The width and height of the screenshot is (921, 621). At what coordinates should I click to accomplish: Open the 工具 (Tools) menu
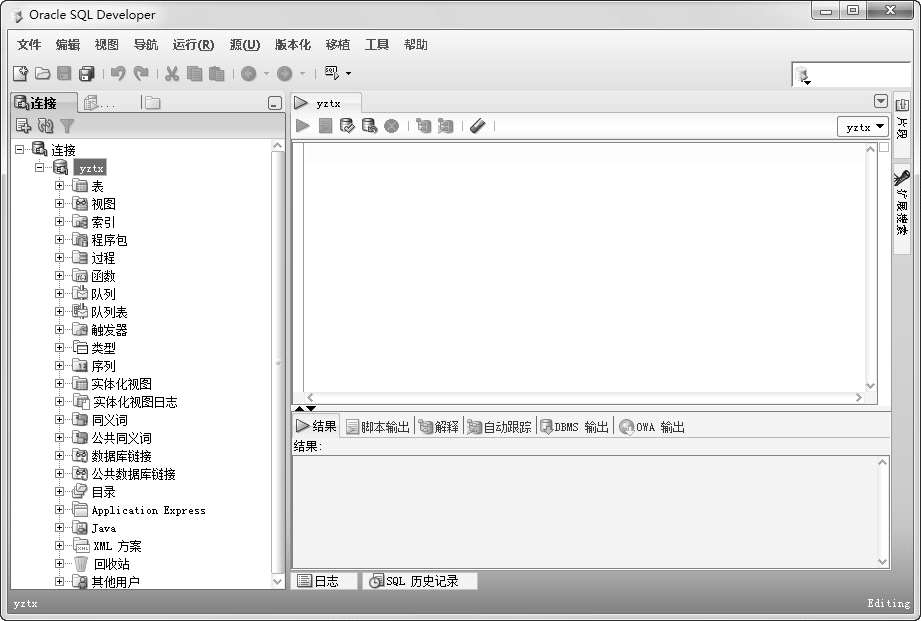pyautogui.click(x=377, y=45)
